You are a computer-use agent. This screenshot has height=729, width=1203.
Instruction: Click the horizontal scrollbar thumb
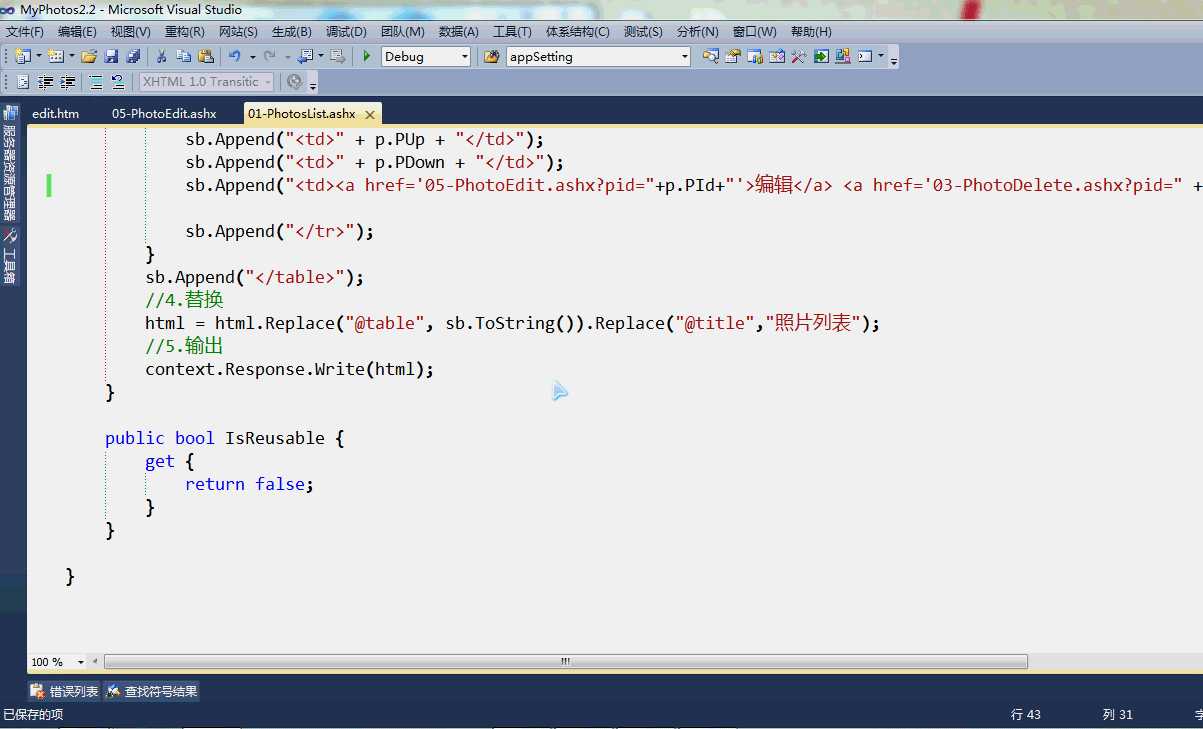pyautogui.click(x=565, y=662)
